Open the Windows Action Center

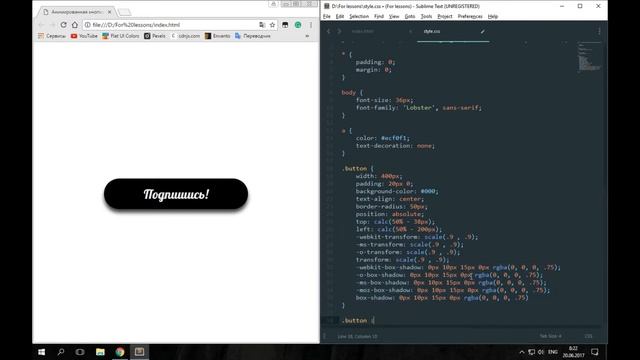point(595,352)
